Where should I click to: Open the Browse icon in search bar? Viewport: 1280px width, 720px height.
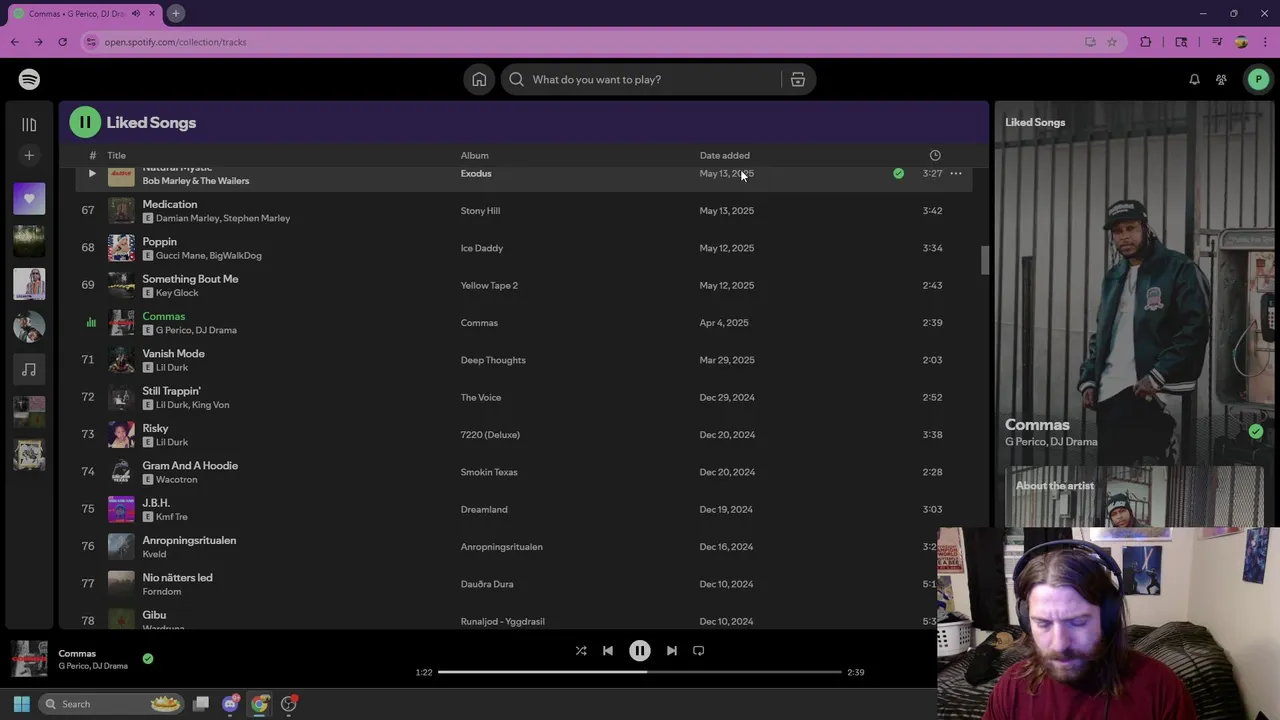coord(798,79)
